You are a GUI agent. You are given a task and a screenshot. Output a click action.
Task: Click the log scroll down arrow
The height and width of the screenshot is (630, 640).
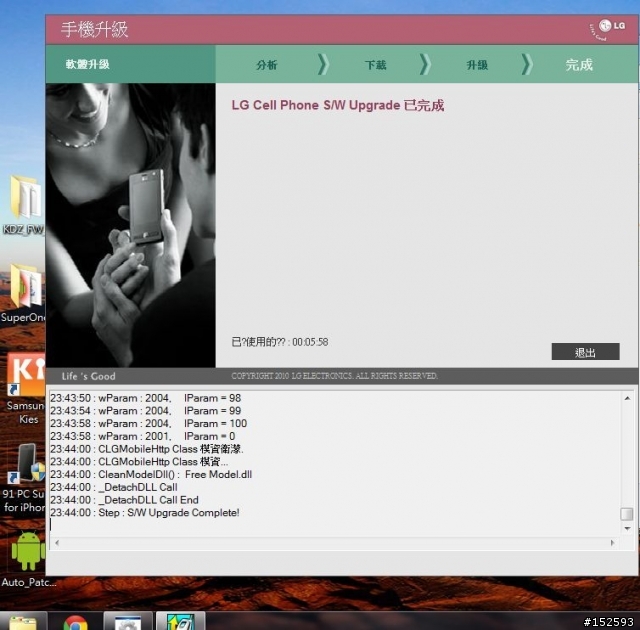pyautogui.click(x=627, y=528)
